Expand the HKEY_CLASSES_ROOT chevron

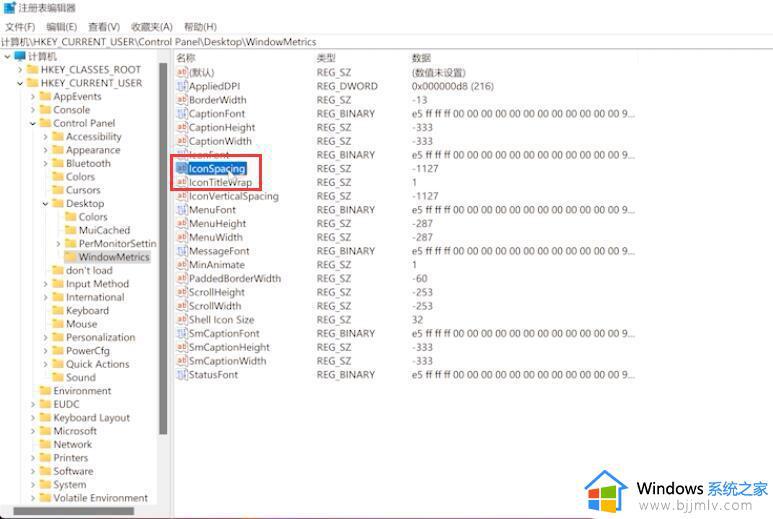coord(20,70)
